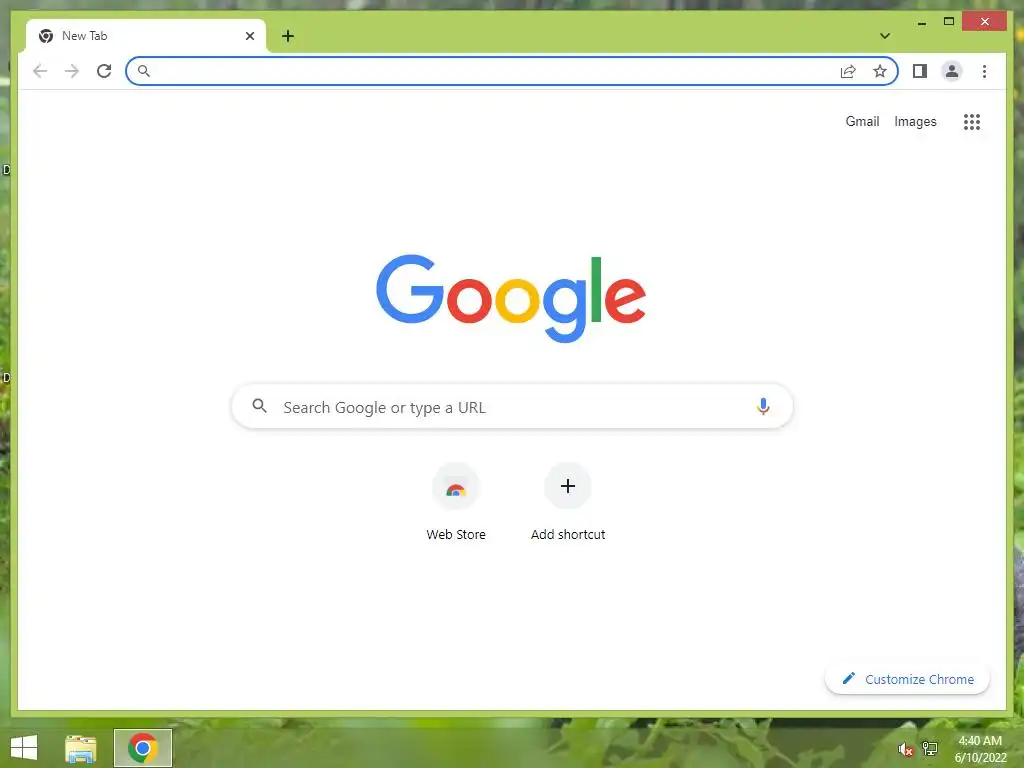Screen dimensions: 1024x768
Task: Click the Add shortcut plus icon
Action: point(568,486)
